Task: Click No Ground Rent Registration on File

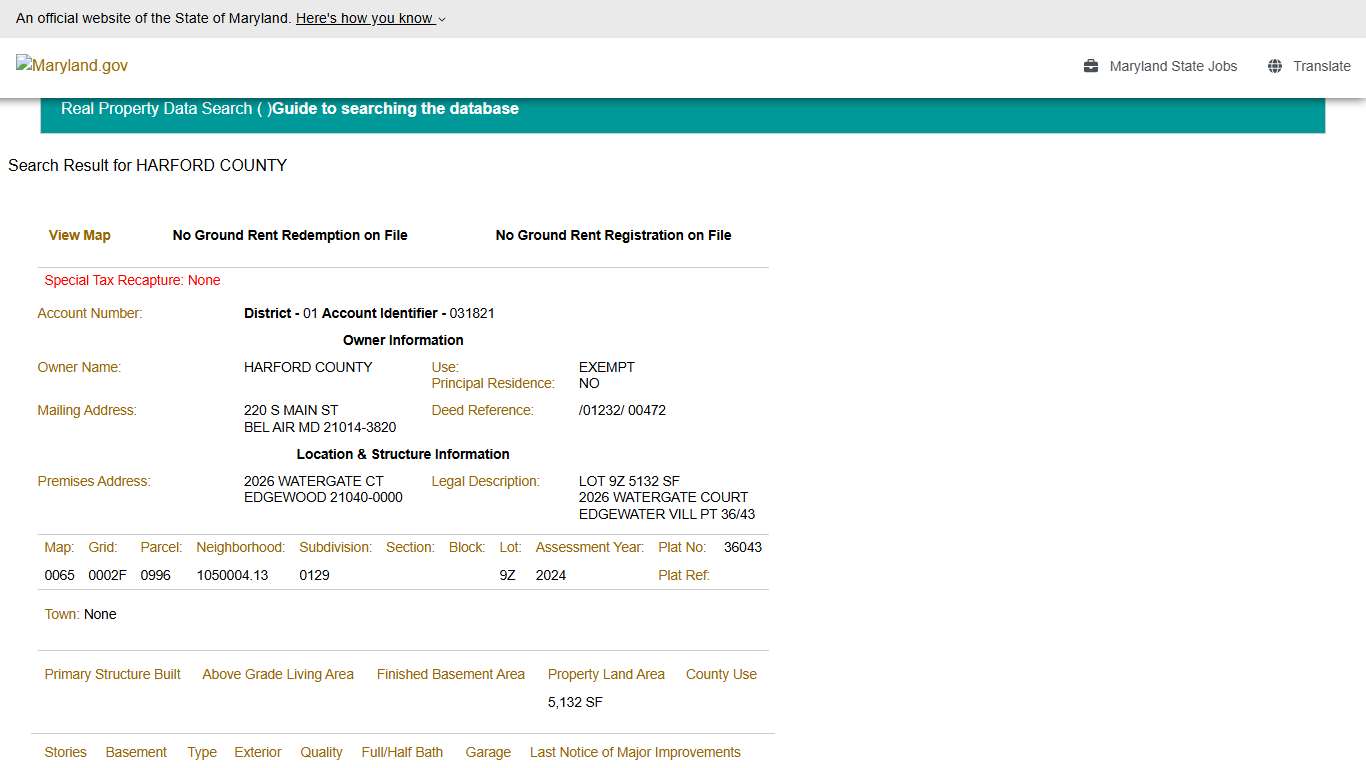Action: pos(613,235)
